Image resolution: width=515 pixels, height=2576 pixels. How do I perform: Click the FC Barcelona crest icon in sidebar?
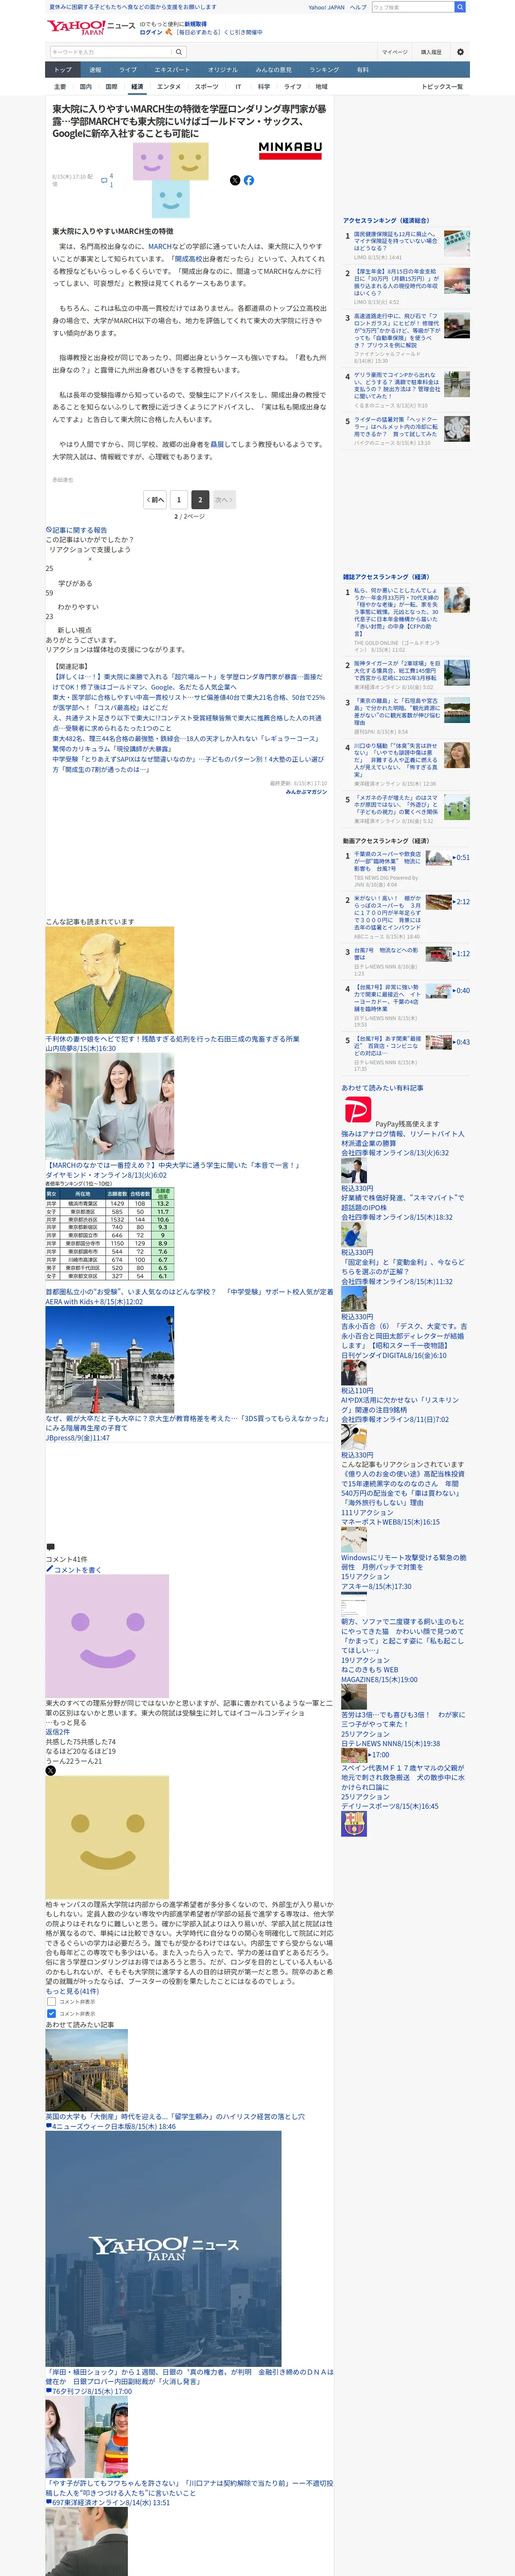(x=354, y=1824)
